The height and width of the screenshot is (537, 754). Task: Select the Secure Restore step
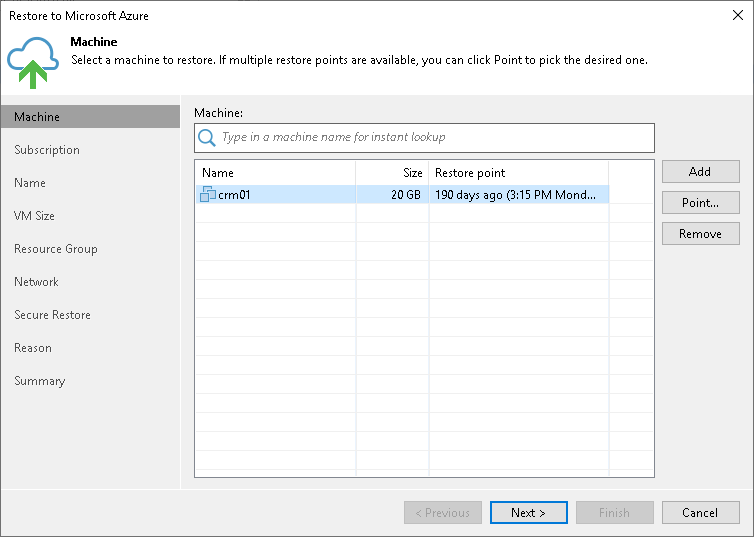coord(52,315)
